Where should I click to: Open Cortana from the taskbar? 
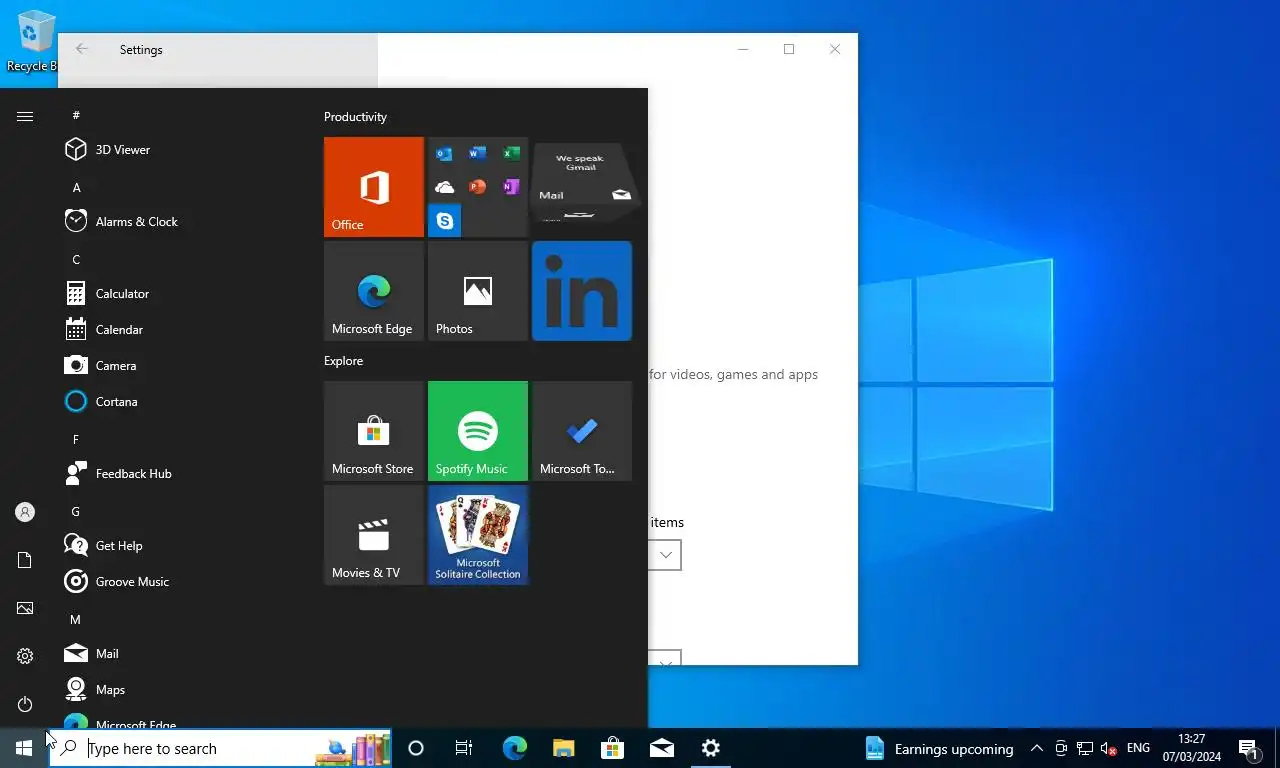pos(416,748)
